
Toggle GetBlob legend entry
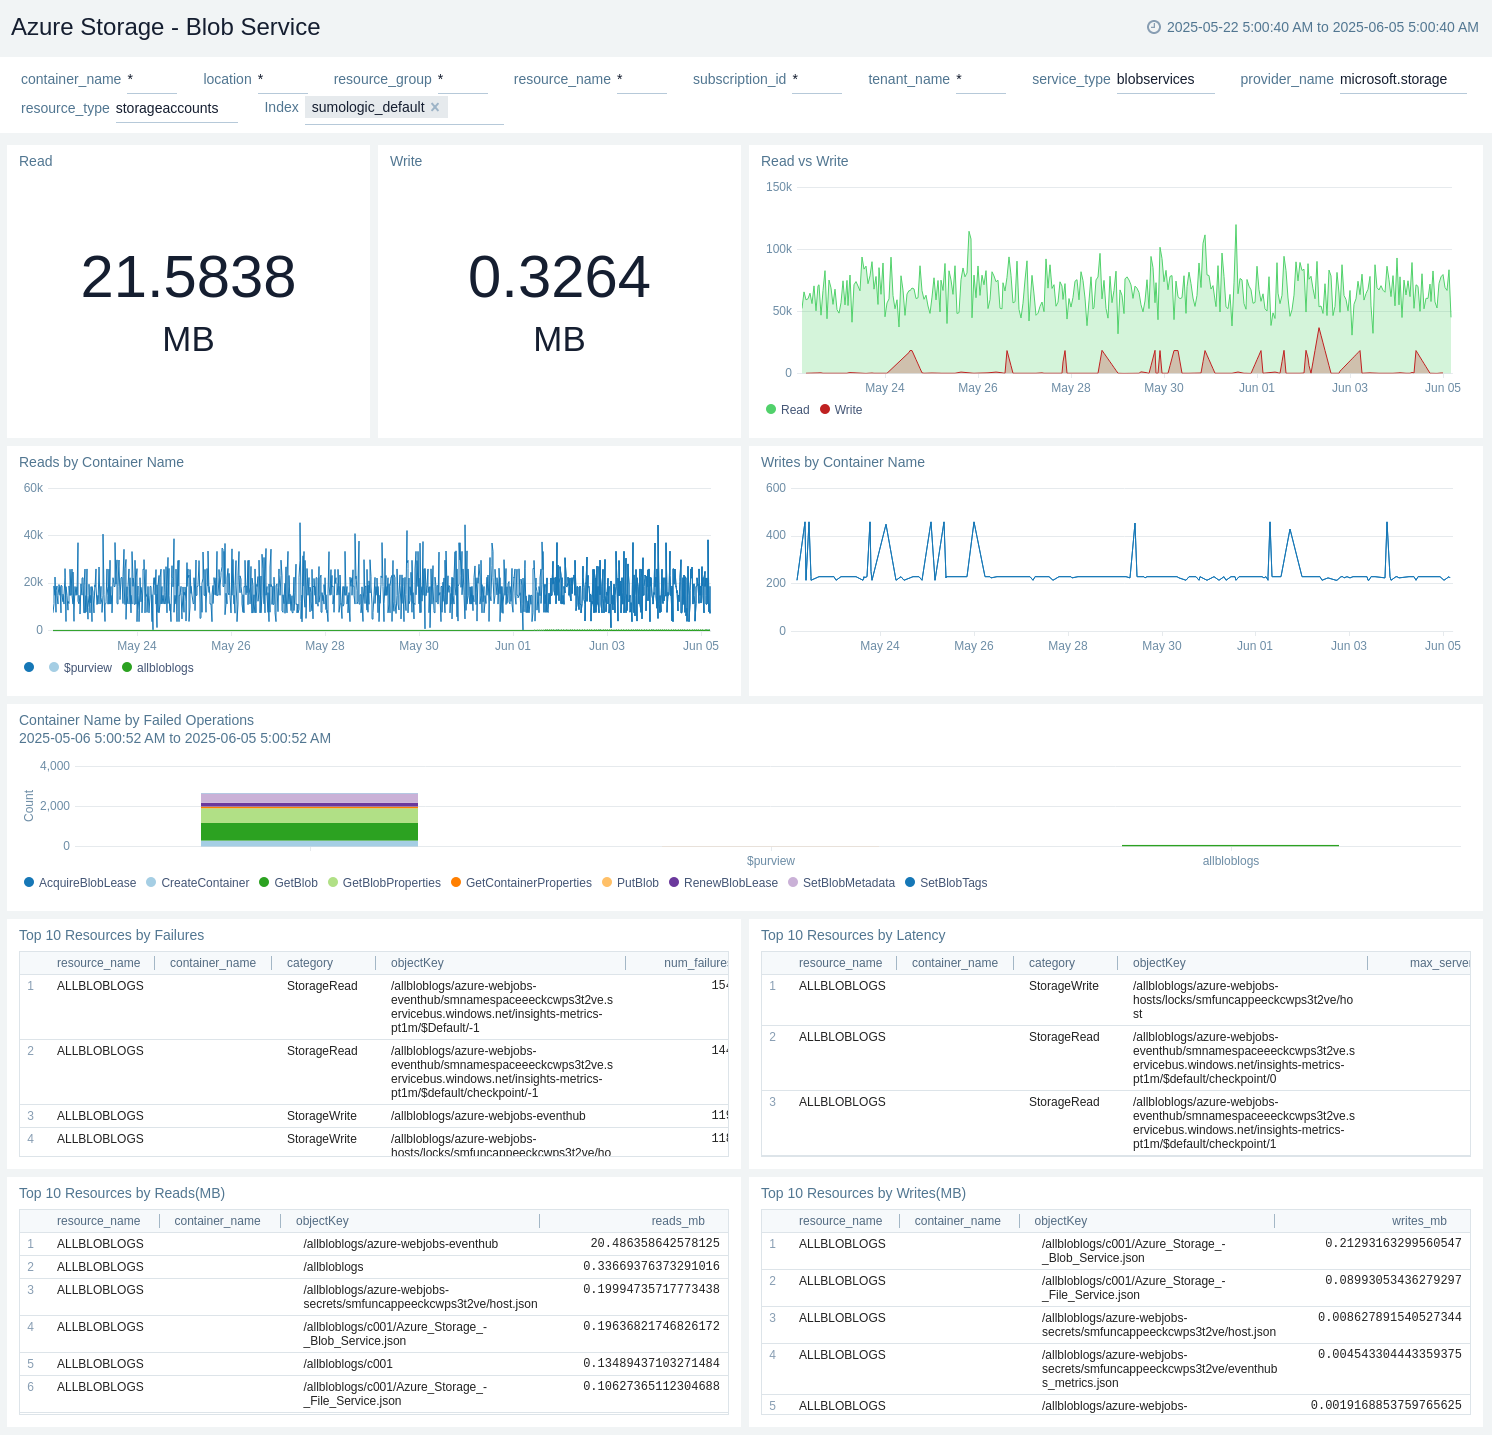(x=289, y=883)
